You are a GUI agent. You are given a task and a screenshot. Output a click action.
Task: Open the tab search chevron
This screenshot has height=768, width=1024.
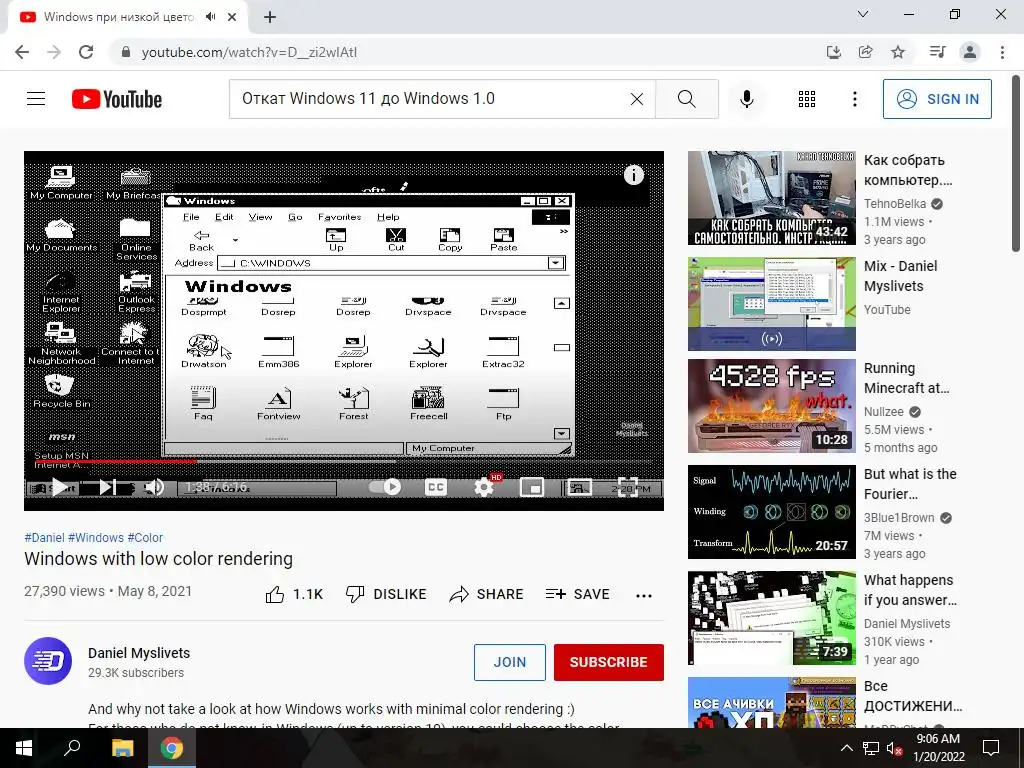863,14
